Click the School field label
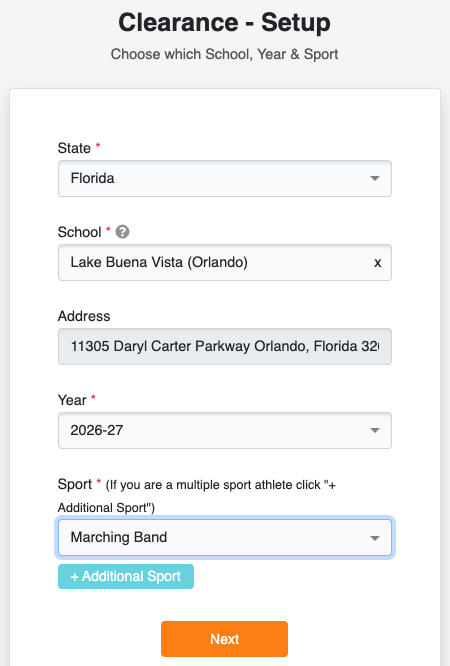The height and width of the screenshot is (666, 450). (79, 232)
